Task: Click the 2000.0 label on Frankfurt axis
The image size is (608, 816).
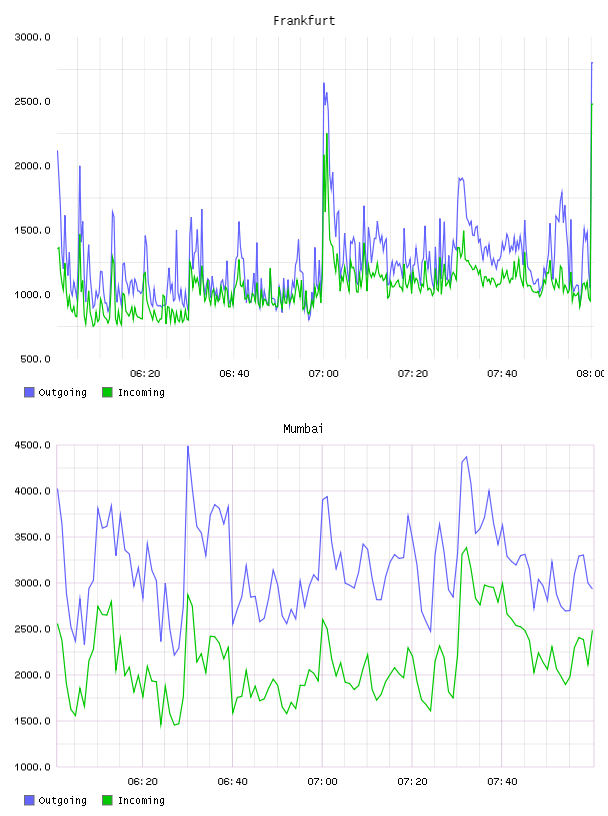Action: [32, 166]
